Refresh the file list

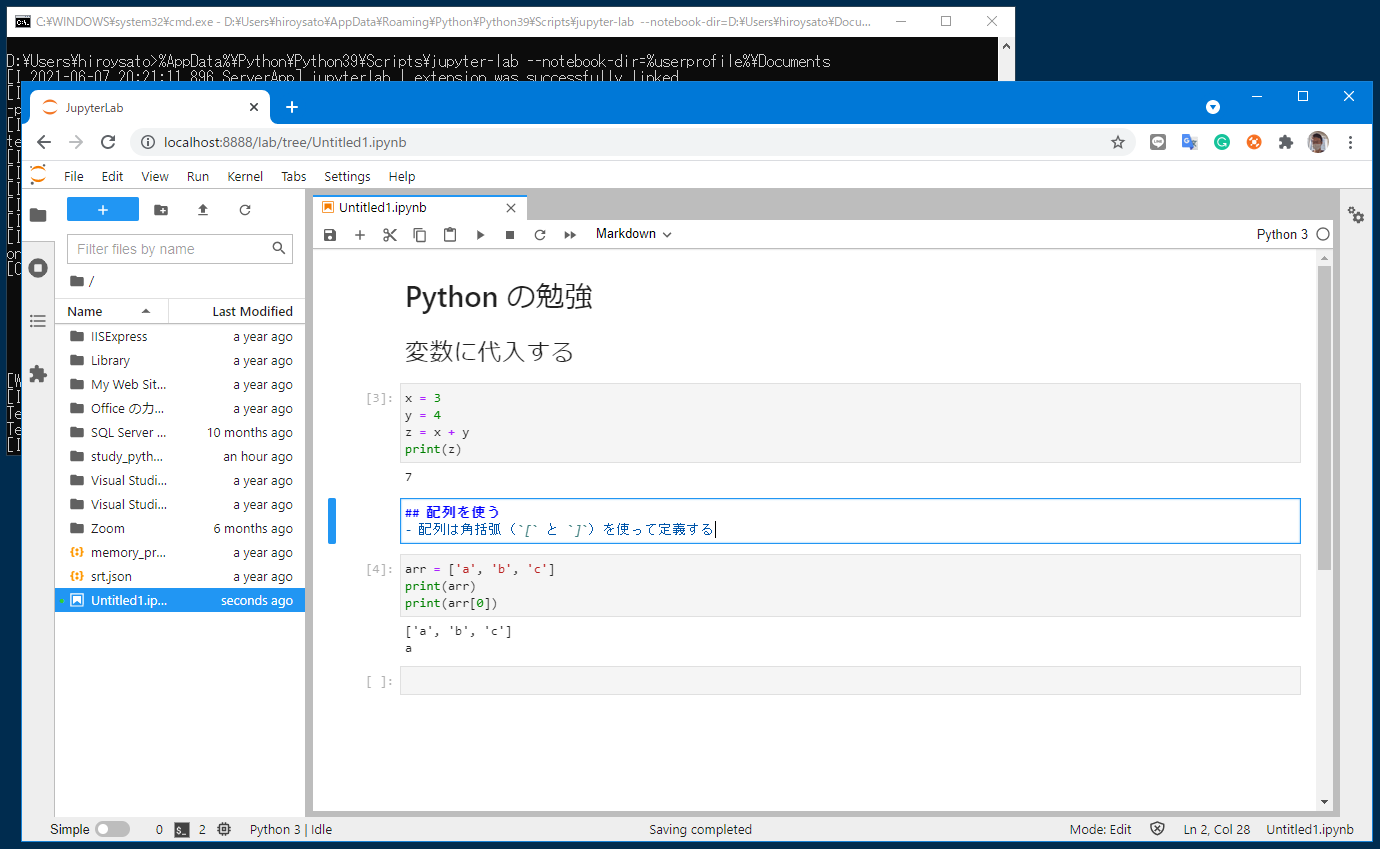pos(243,209)
